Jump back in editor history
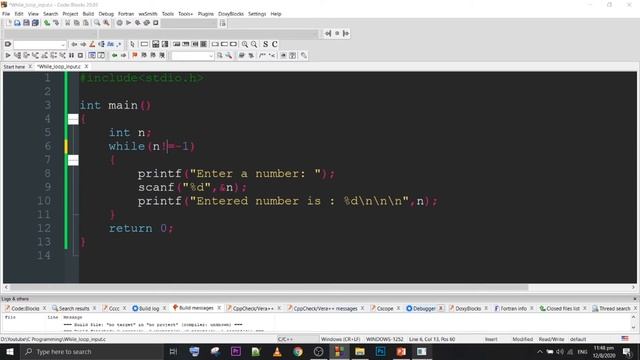 click(114, 55)
